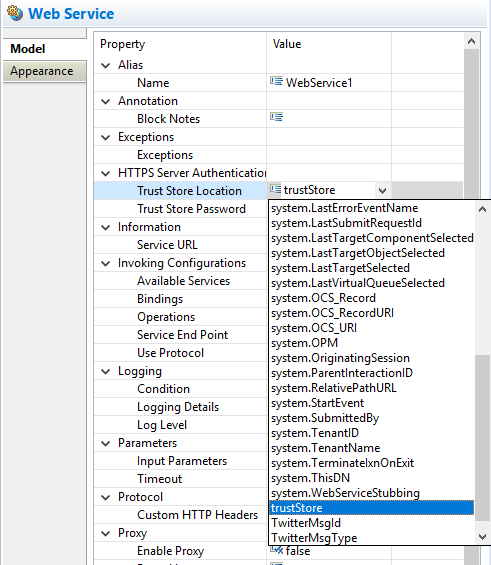The width and height of the screenshot is (491, 565).
Task: Click the dropdown list's scroll down arrow
Action: point(482,537)
